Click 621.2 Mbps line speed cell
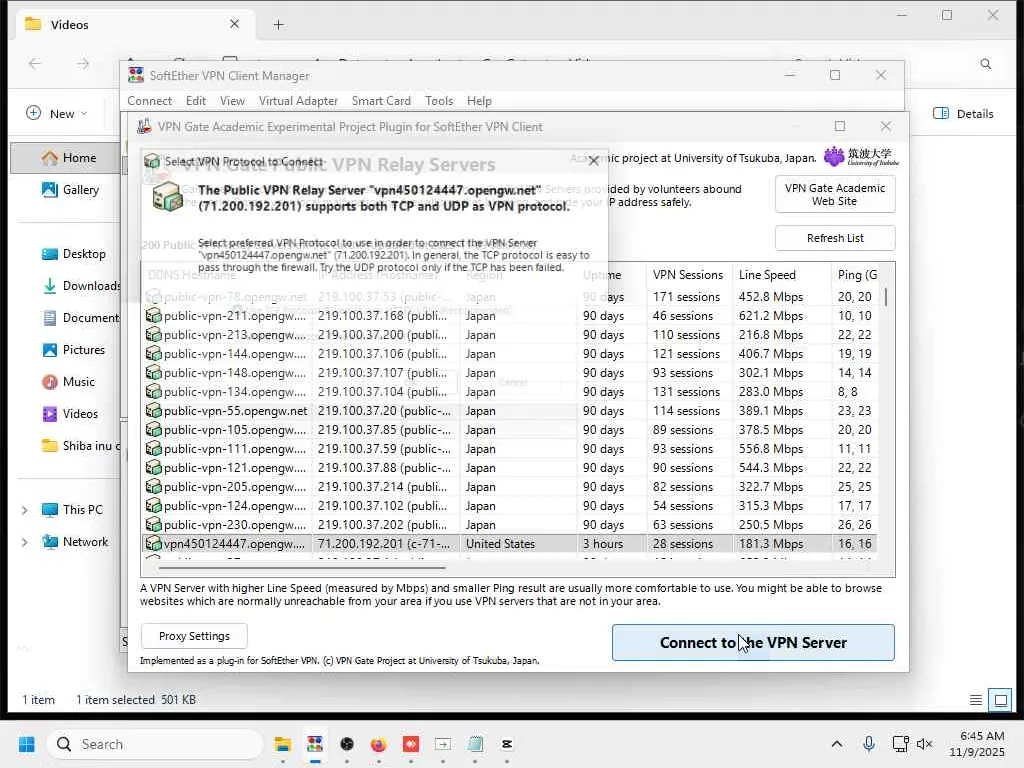Image resolution: width=1024 pixels, height=768 pixels. tap(771, 315)
